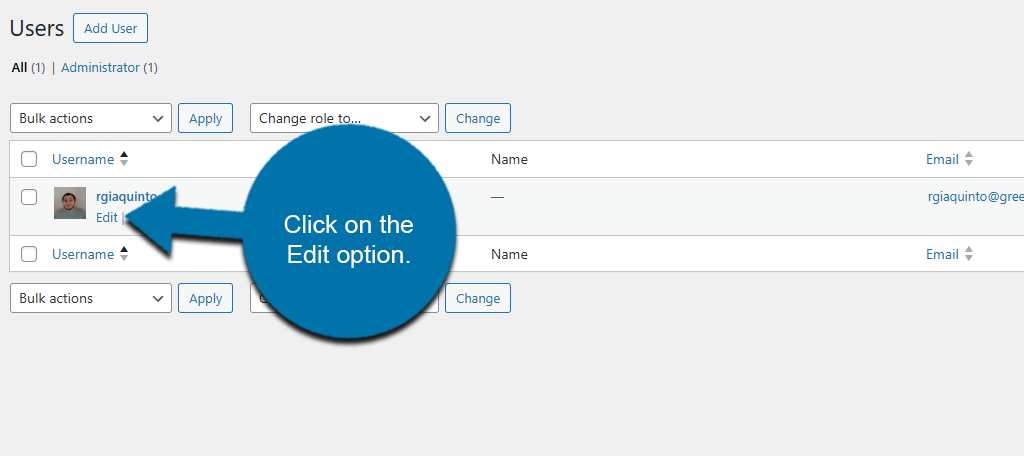1024x456 pixels.
Task: Tick the select-all checkbox in header row
Action: [29, 159]
